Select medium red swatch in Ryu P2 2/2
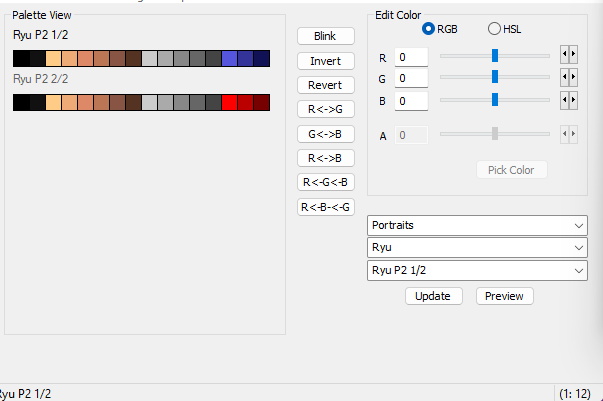 pos(245,103)
